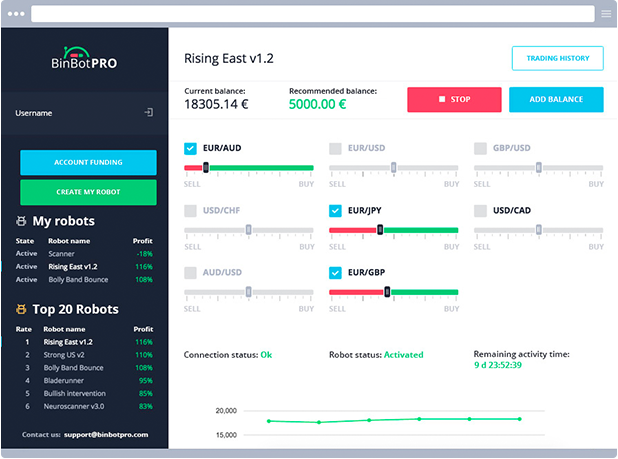Click the USD/CHF slider handle
Image resolution: width=618 pixels, height=459 pixels.
[x=248, y=230]
